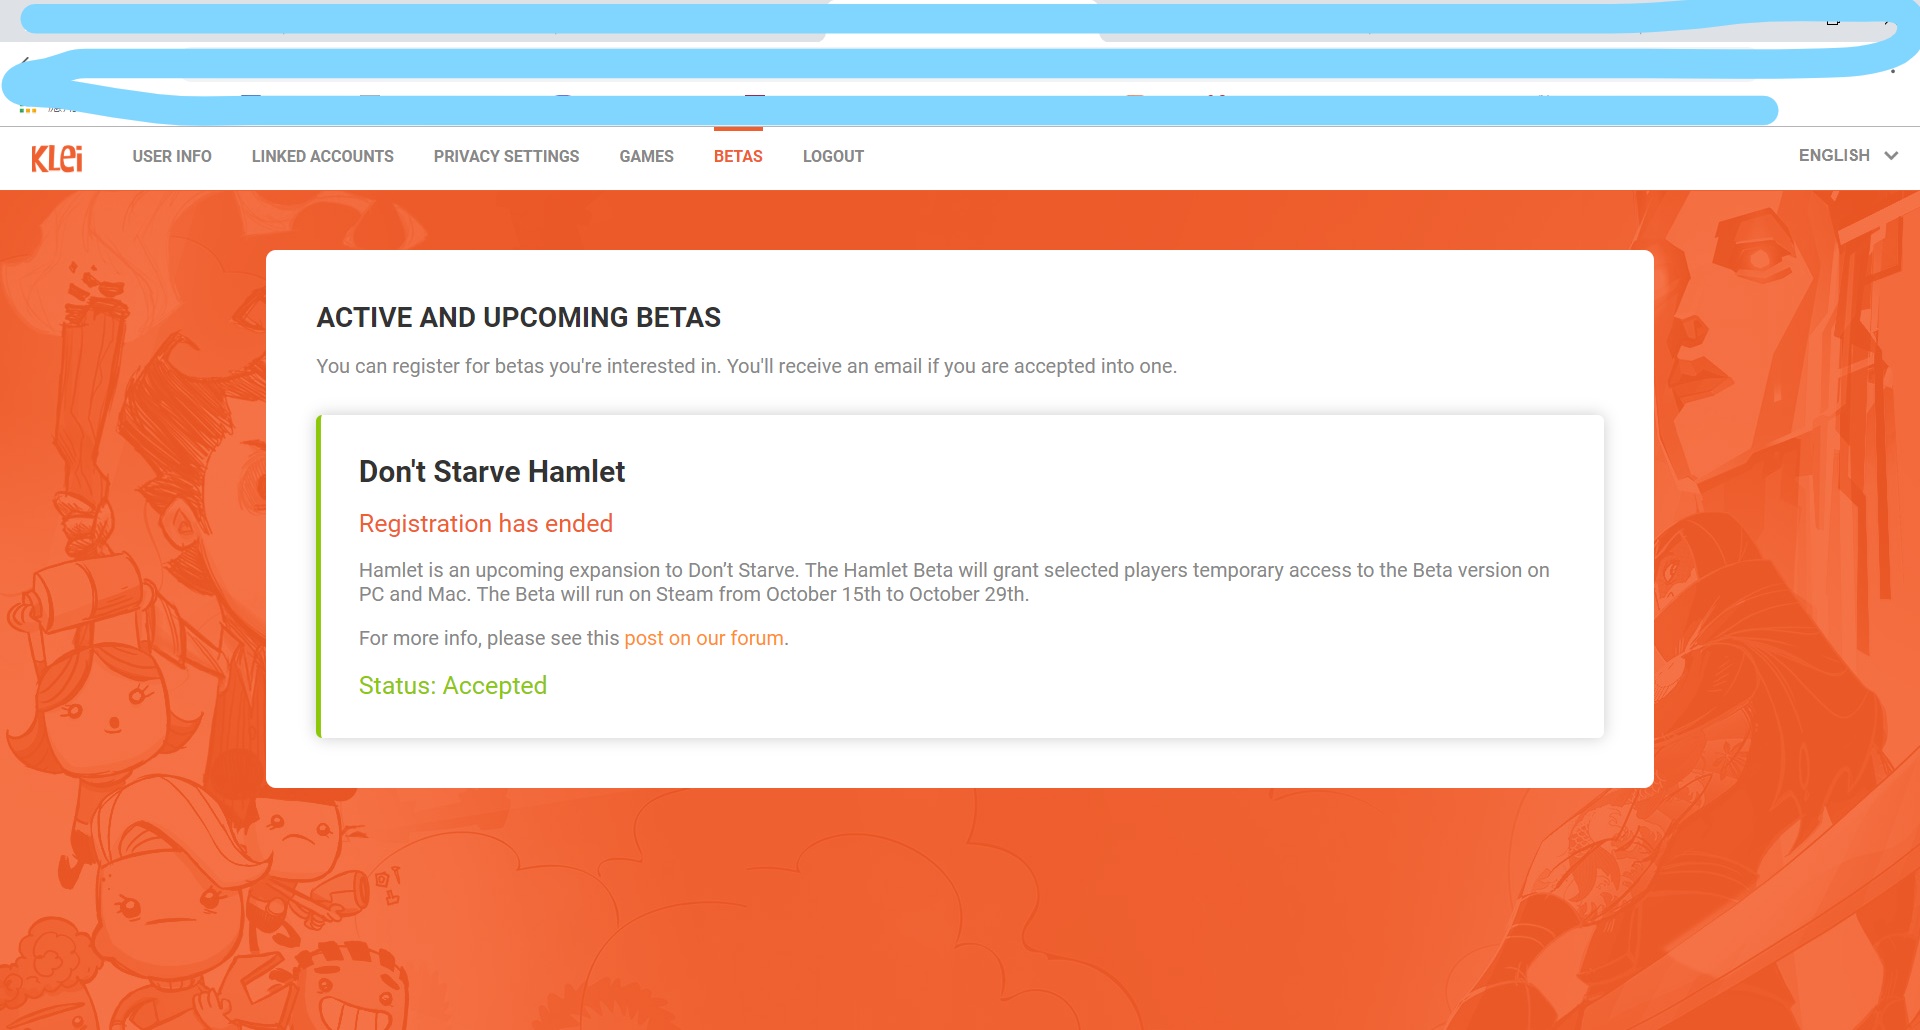Select the Betas tab

click(x=738, y=156)
